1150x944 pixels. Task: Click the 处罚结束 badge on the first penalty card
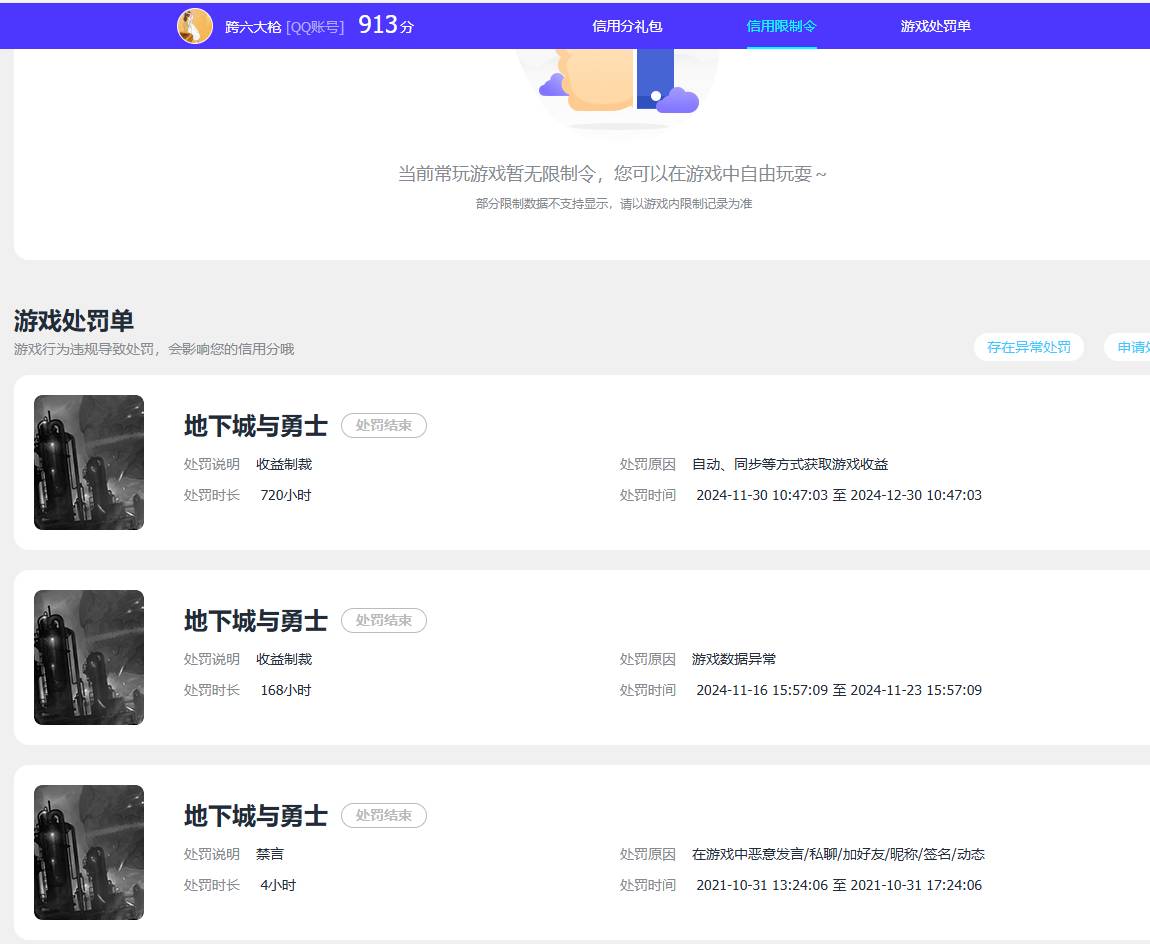coord(384,425)
